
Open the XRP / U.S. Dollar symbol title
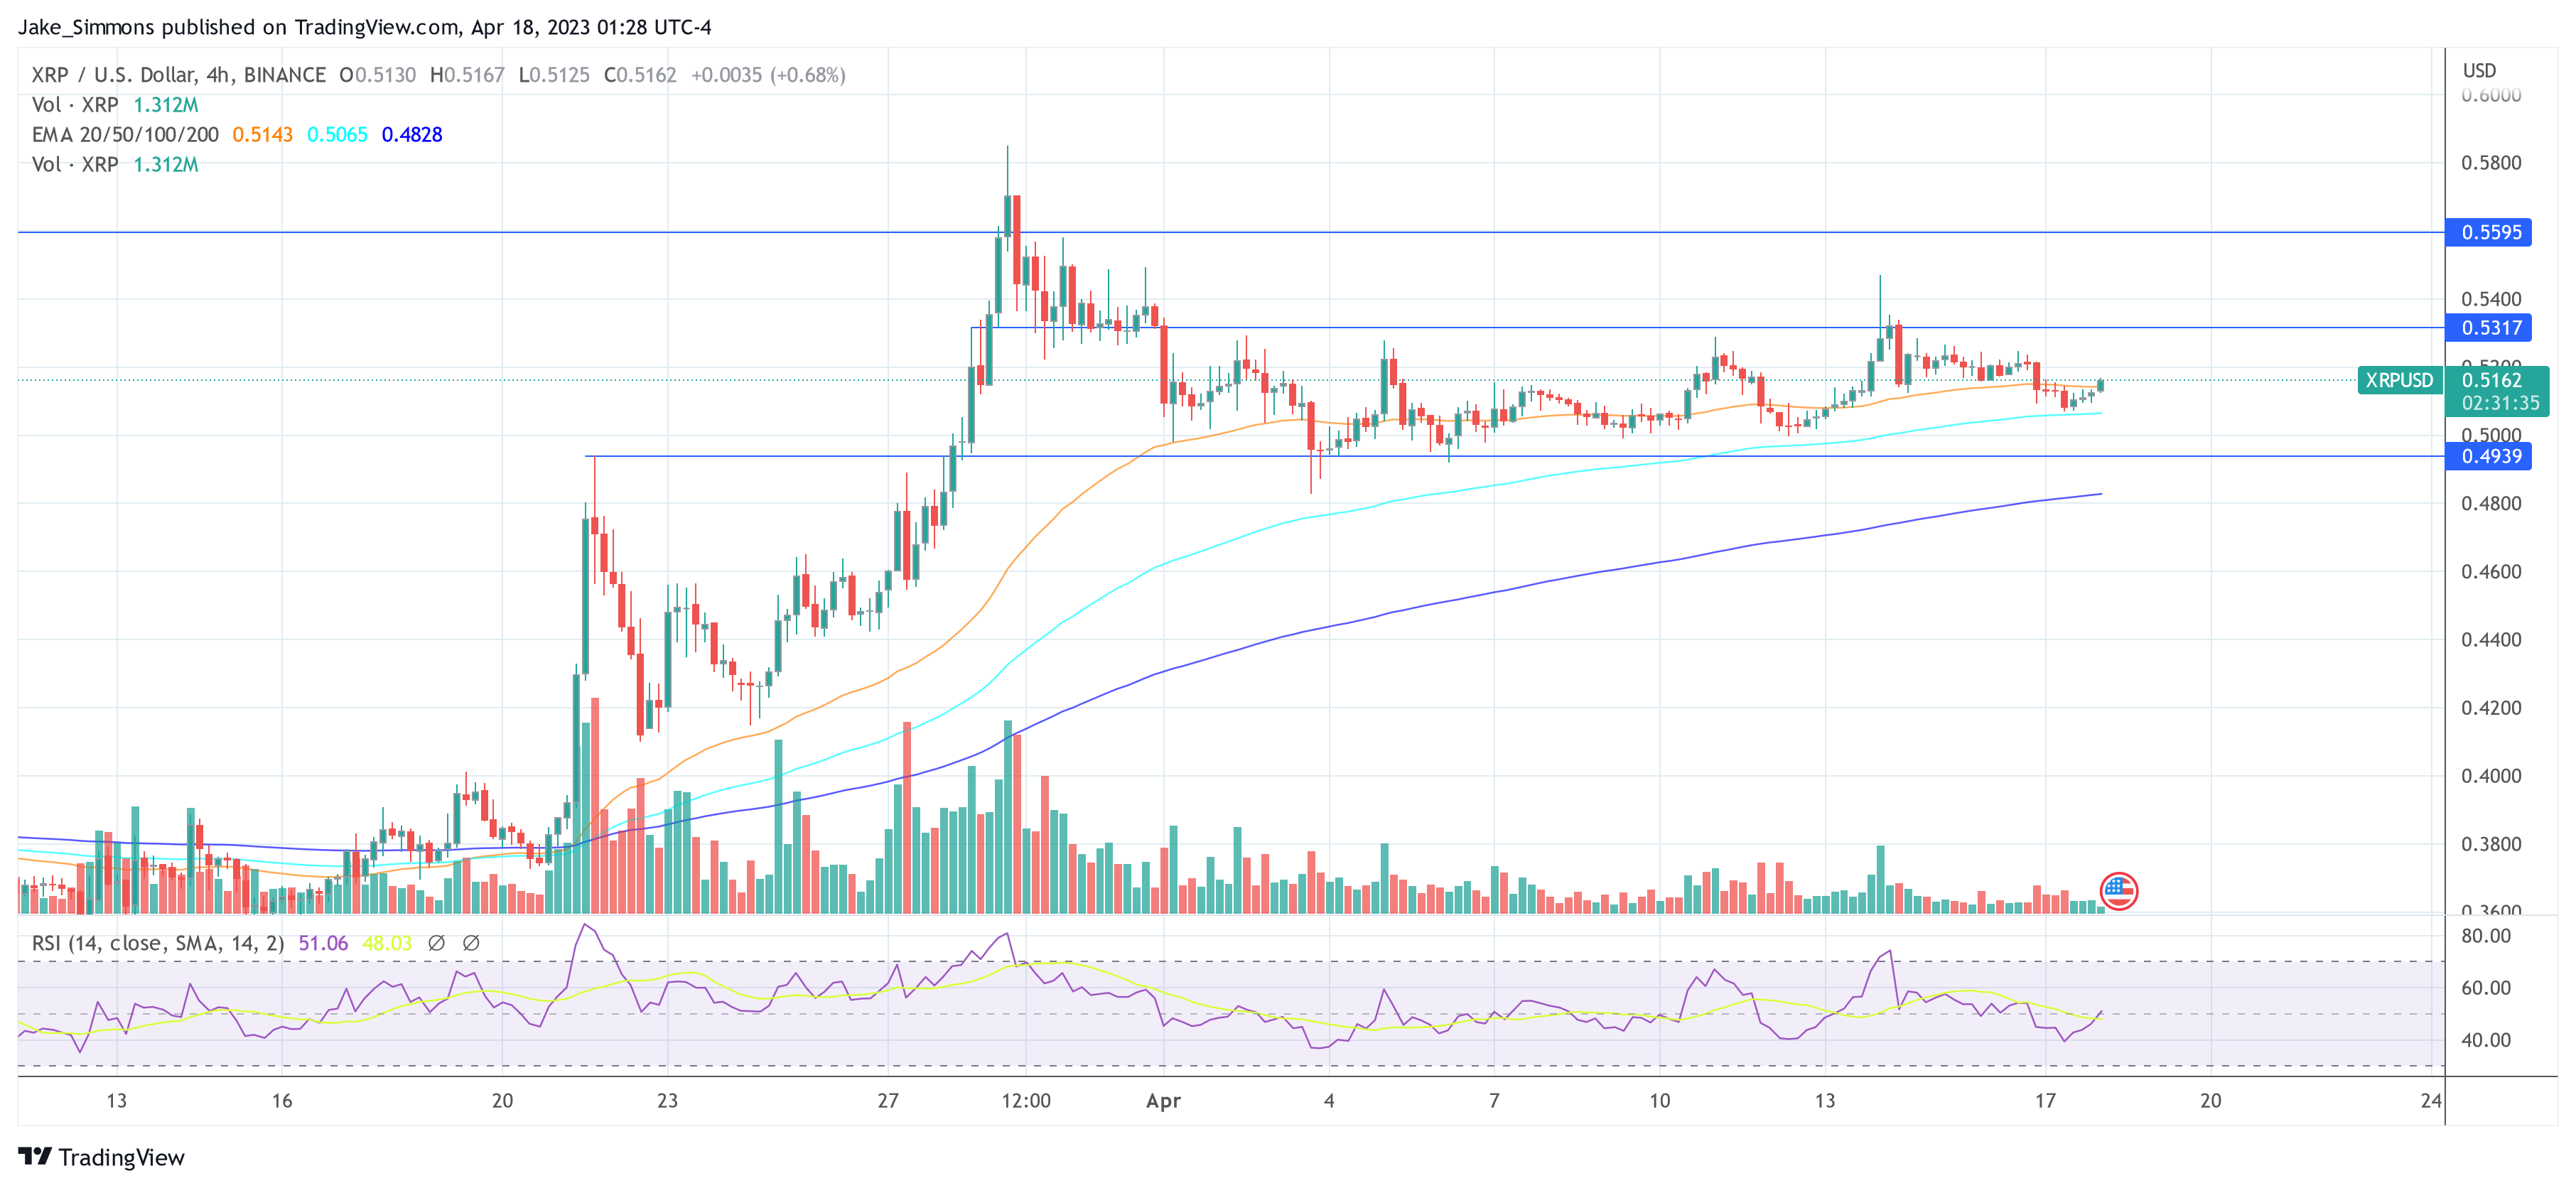[x=178, y=75]
